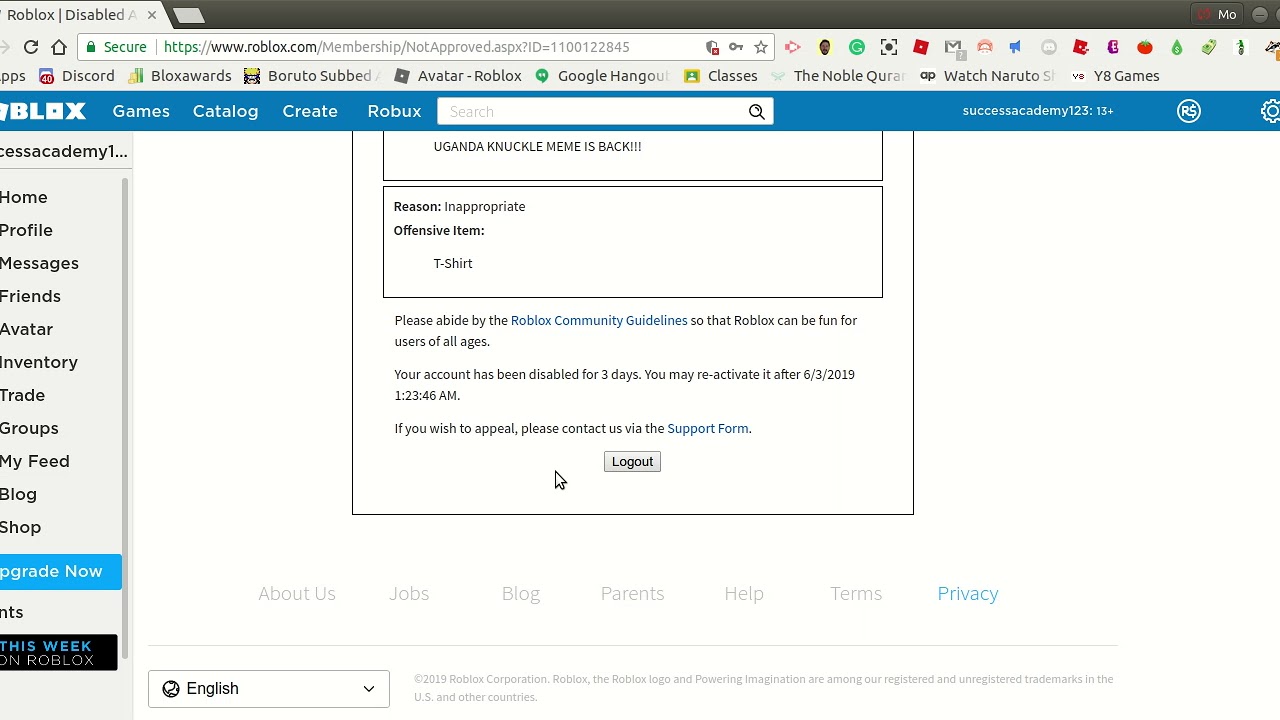The image size is (1280, 720).
Task: Open the Boruto Subbed bookmark
Action: [314, 76]
